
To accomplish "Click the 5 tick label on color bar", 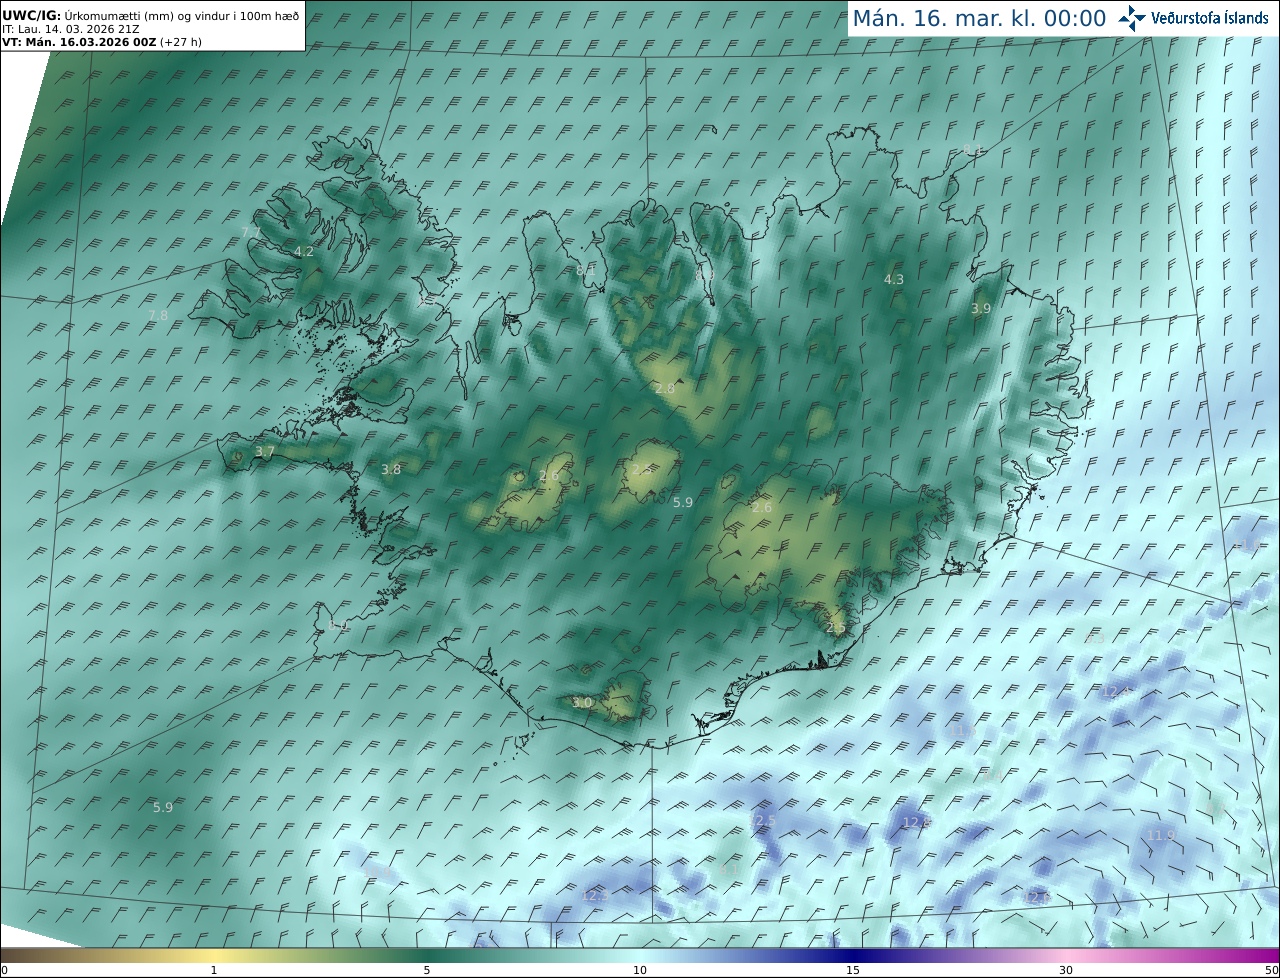I will [x=427, y=970].
